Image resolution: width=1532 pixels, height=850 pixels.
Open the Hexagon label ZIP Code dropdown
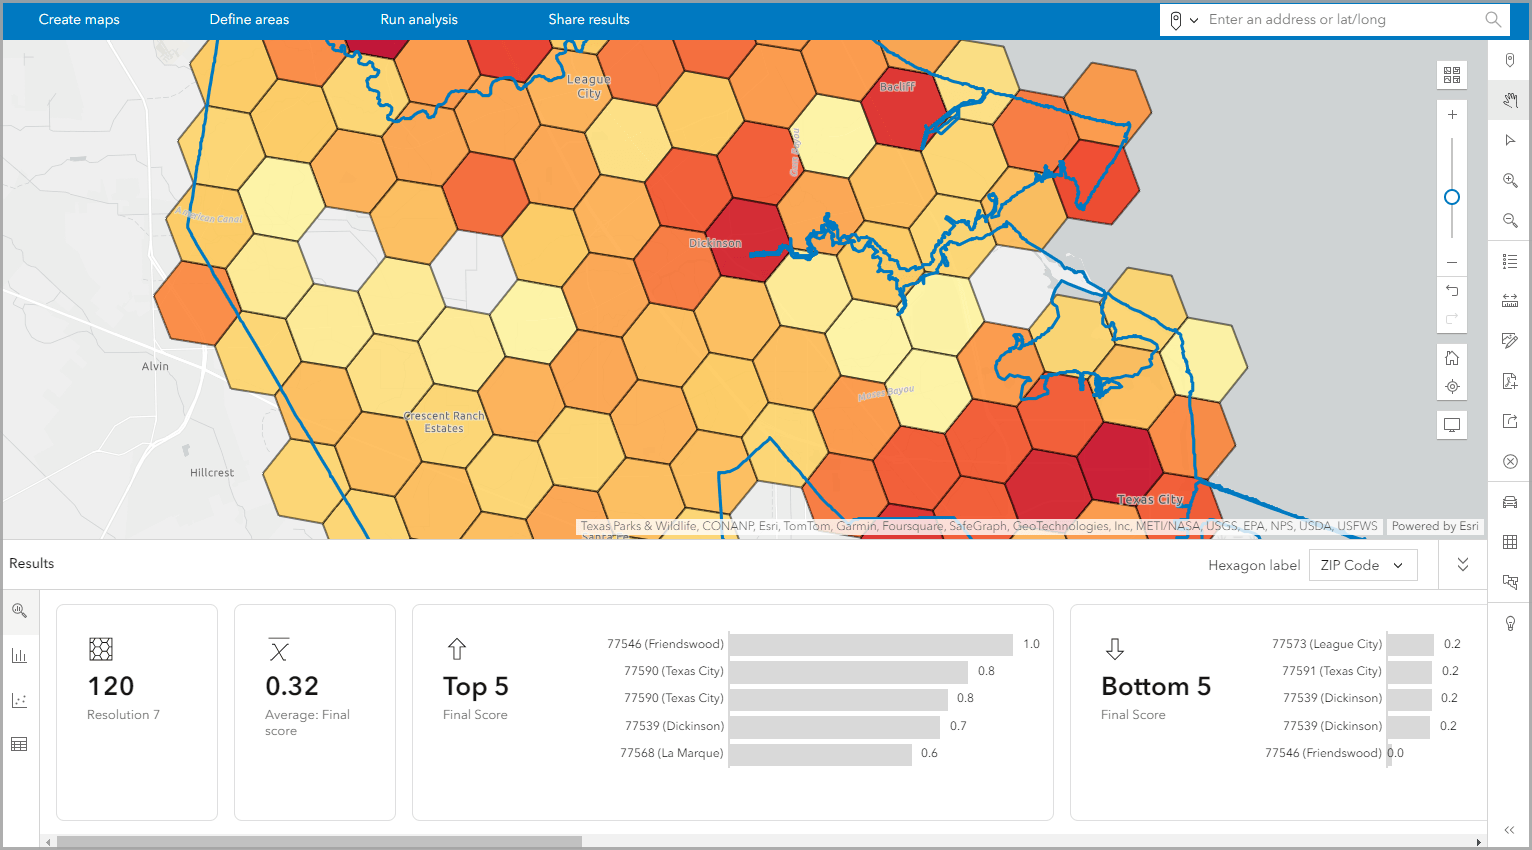1362,564
